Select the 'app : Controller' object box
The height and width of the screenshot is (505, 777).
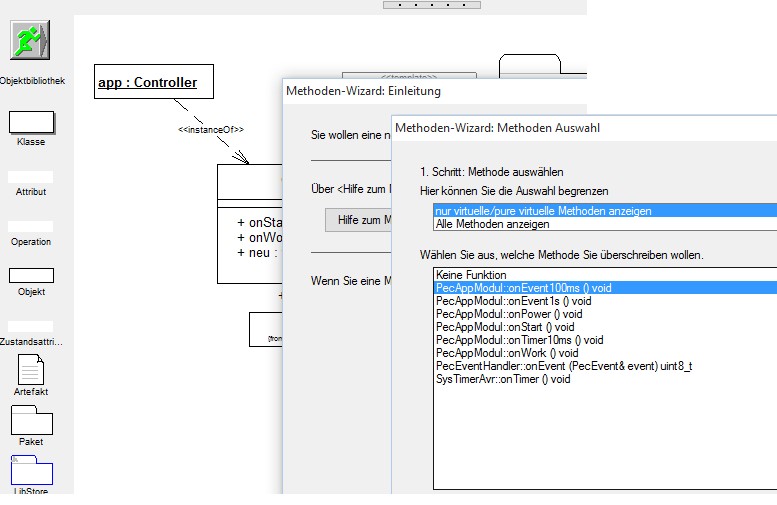[153, 83]
